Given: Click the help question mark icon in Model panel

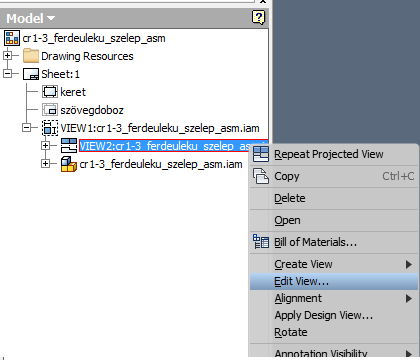Looking at the screenshot, I should point(258,17).
